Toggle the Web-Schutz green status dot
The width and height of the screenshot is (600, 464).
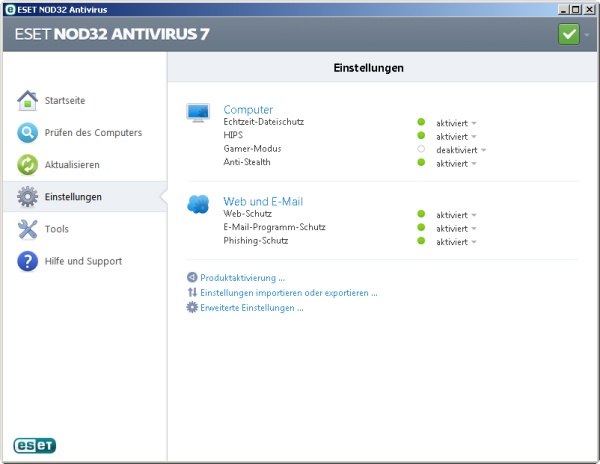click(x=421, y=214)
